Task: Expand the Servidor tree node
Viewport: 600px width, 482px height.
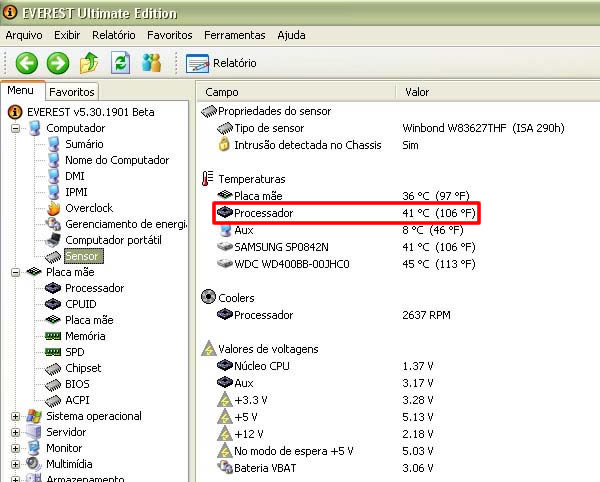Action: [16, 432]
